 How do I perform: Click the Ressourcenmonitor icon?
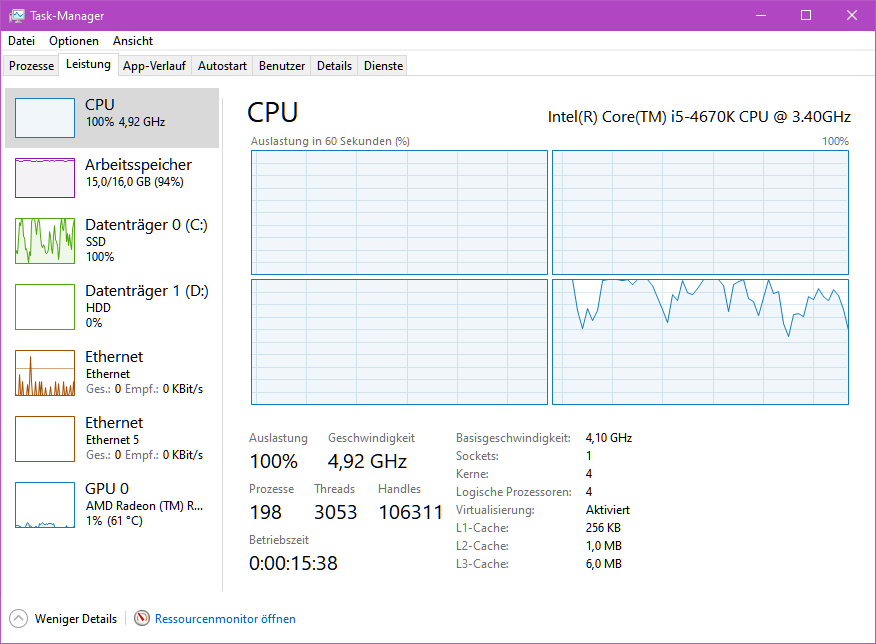[x=142, y=619]
